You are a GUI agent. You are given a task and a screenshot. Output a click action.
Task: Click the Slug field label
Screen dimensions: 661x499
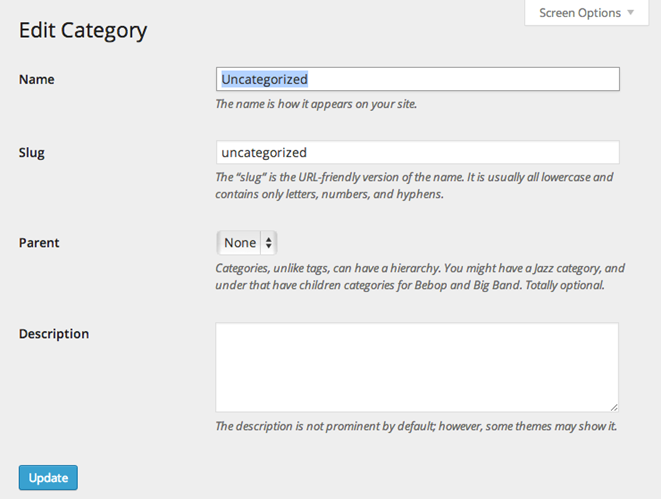32,152
